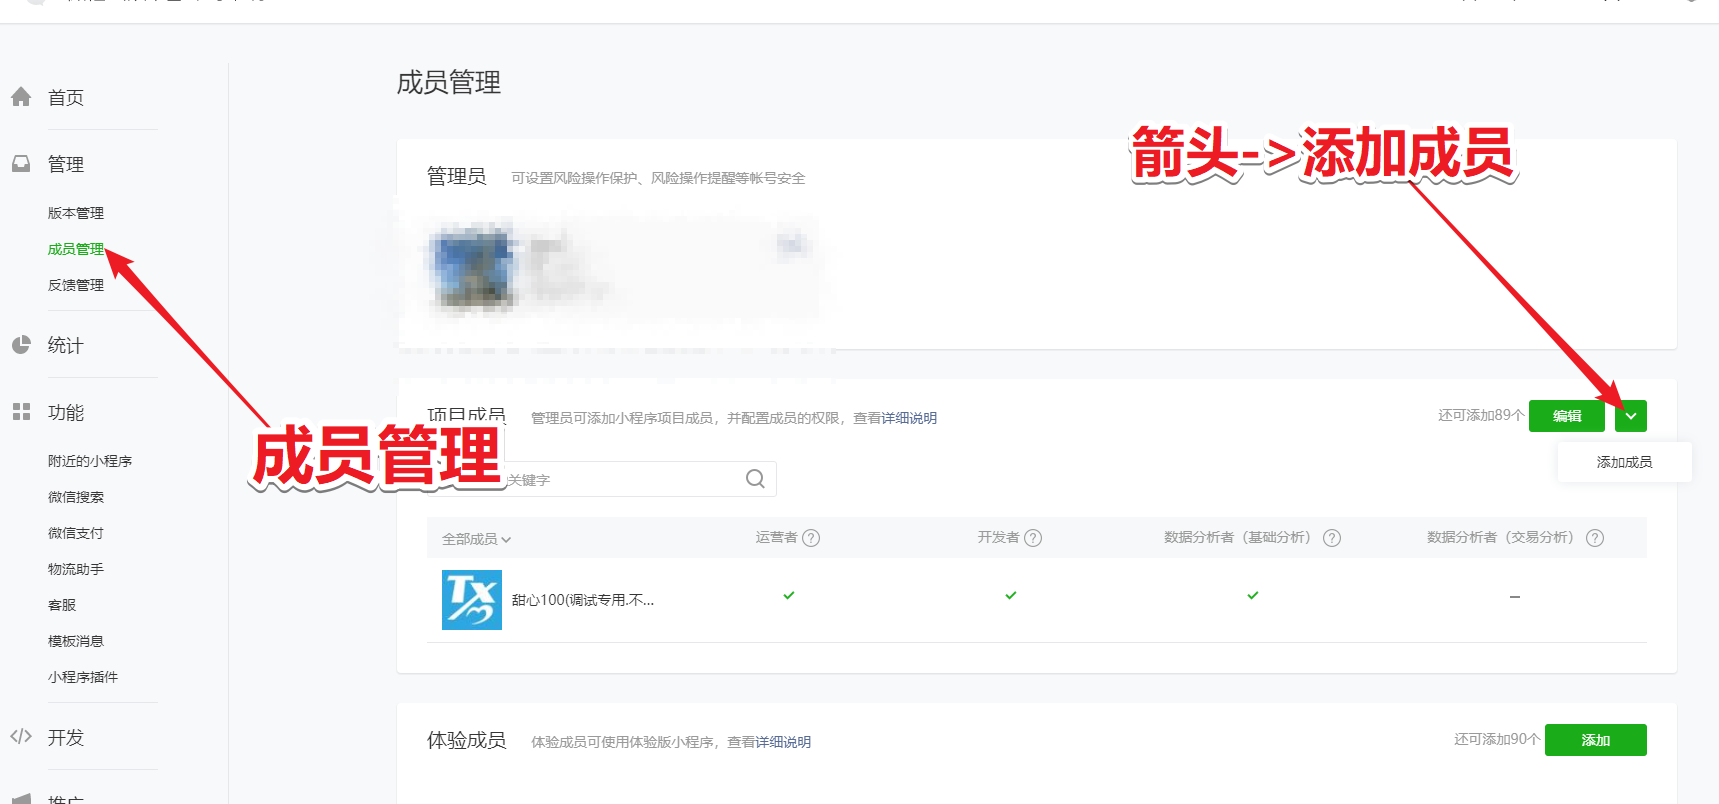Open the 统计 section in sidebar
Viewport: 1719px width, 804px height.
coord(66,345)
